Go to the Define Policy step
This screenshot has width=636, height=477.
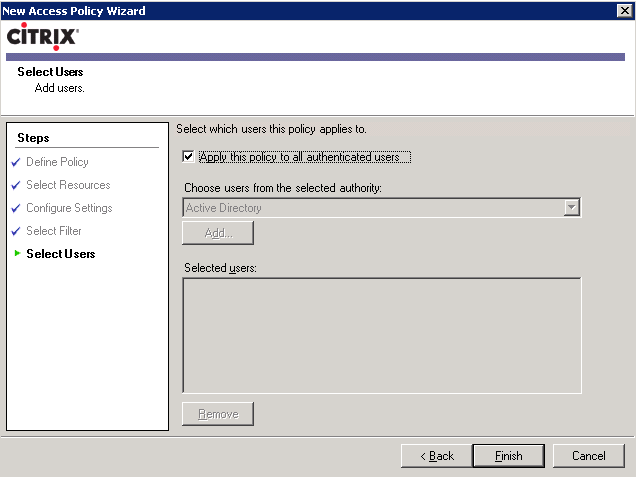pyautogui.click(x=57, y=162)
